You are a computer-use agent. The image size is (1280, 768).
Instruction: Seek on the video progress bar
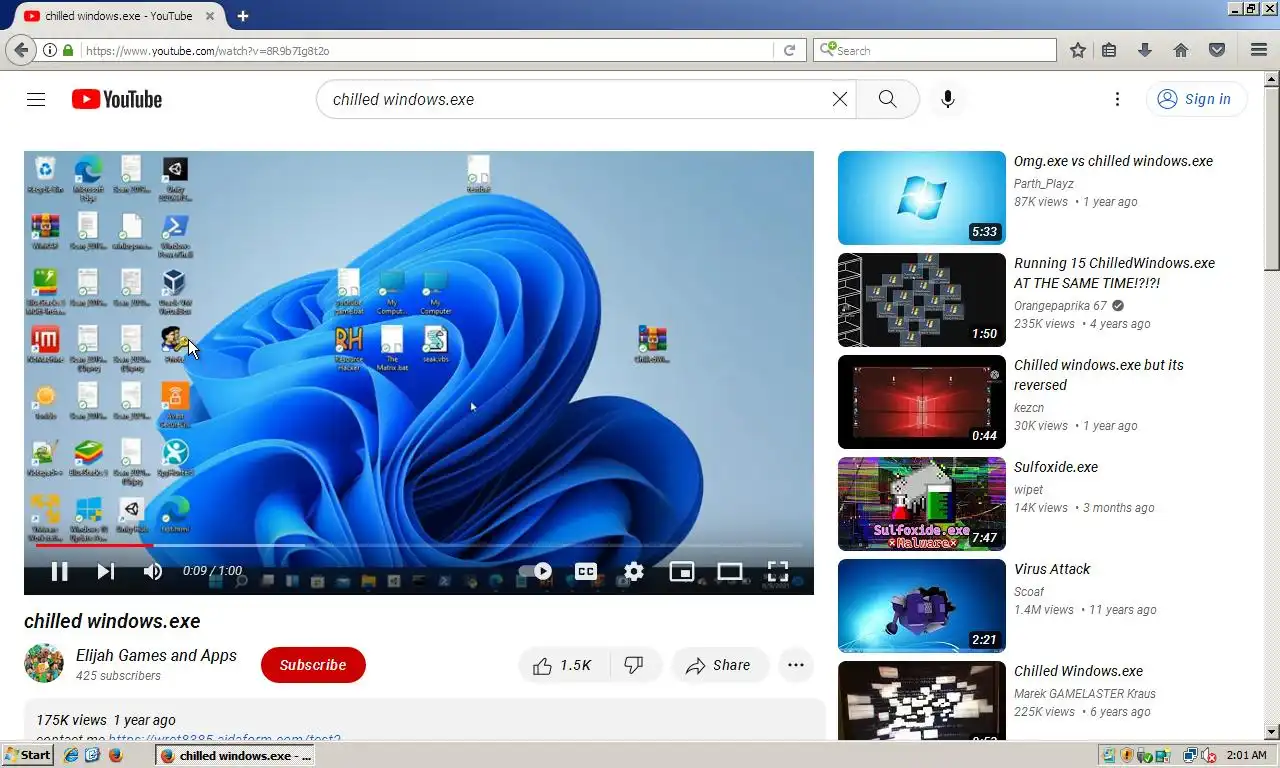coord(419,545)
